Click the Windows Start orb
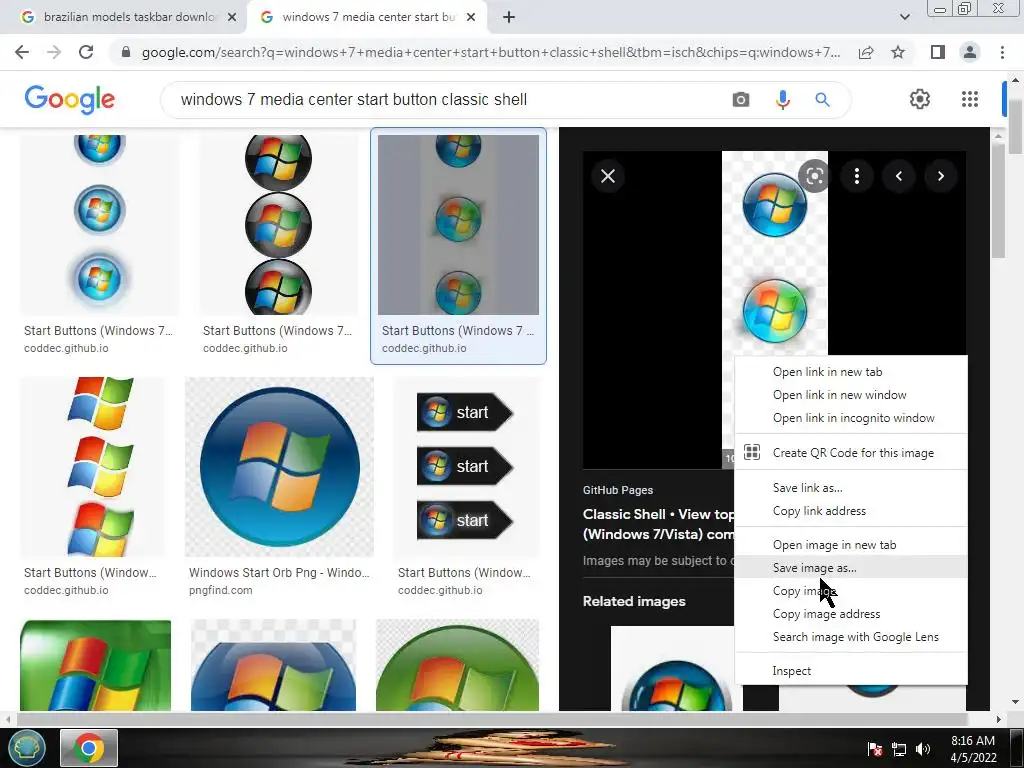This screenshot has width=1024, height=768. click(x=26, y=748)
